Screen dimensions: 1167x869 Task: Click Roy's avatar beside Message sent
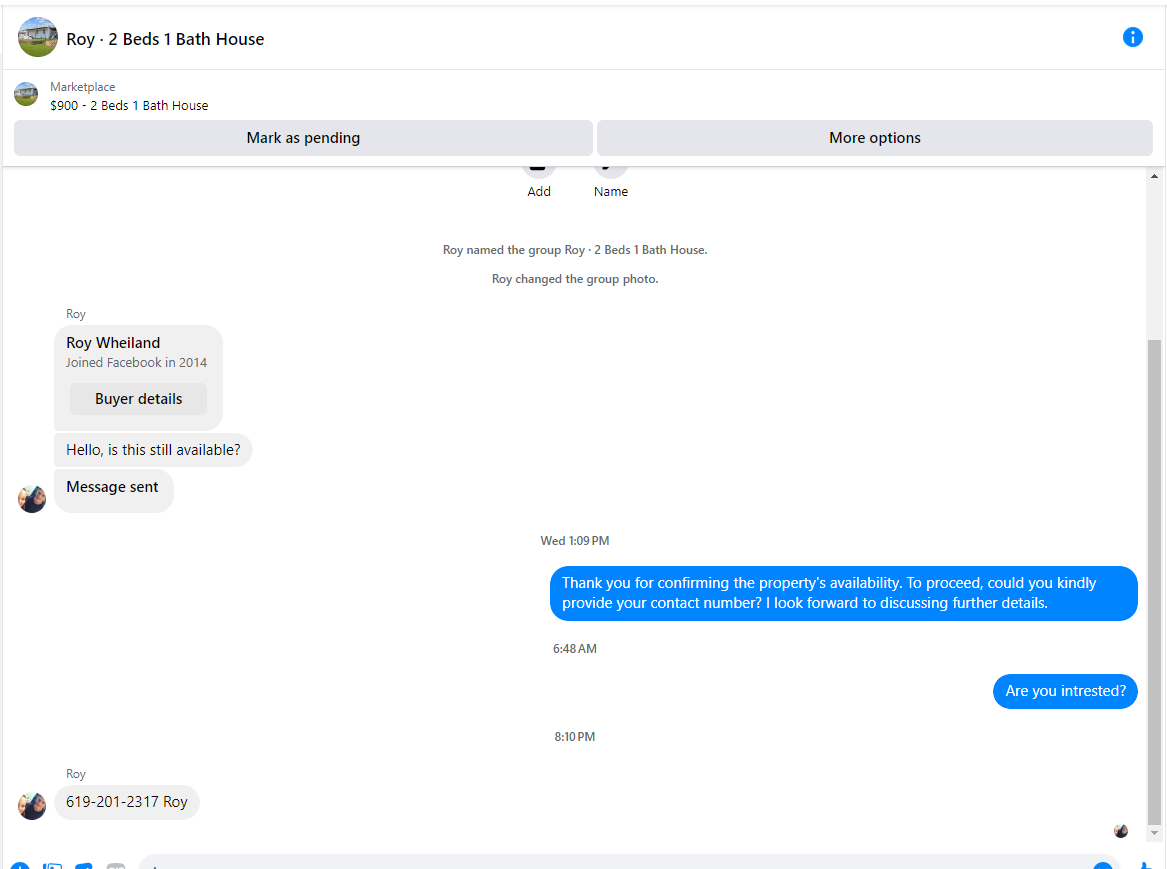32,498
